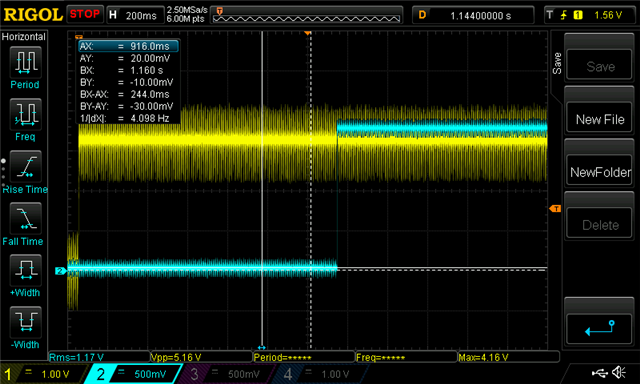Screen dimensions: 640x384
Task: Click the Save softkey button
Action: coord(600,67)
